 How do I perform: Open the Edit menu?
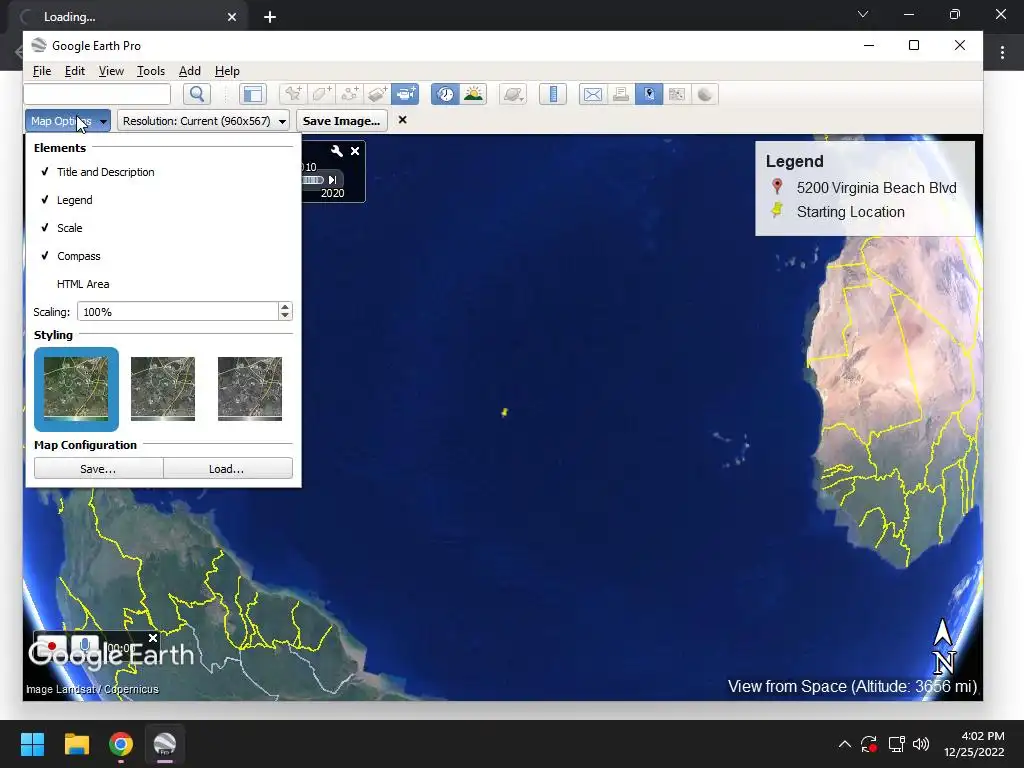74,71
